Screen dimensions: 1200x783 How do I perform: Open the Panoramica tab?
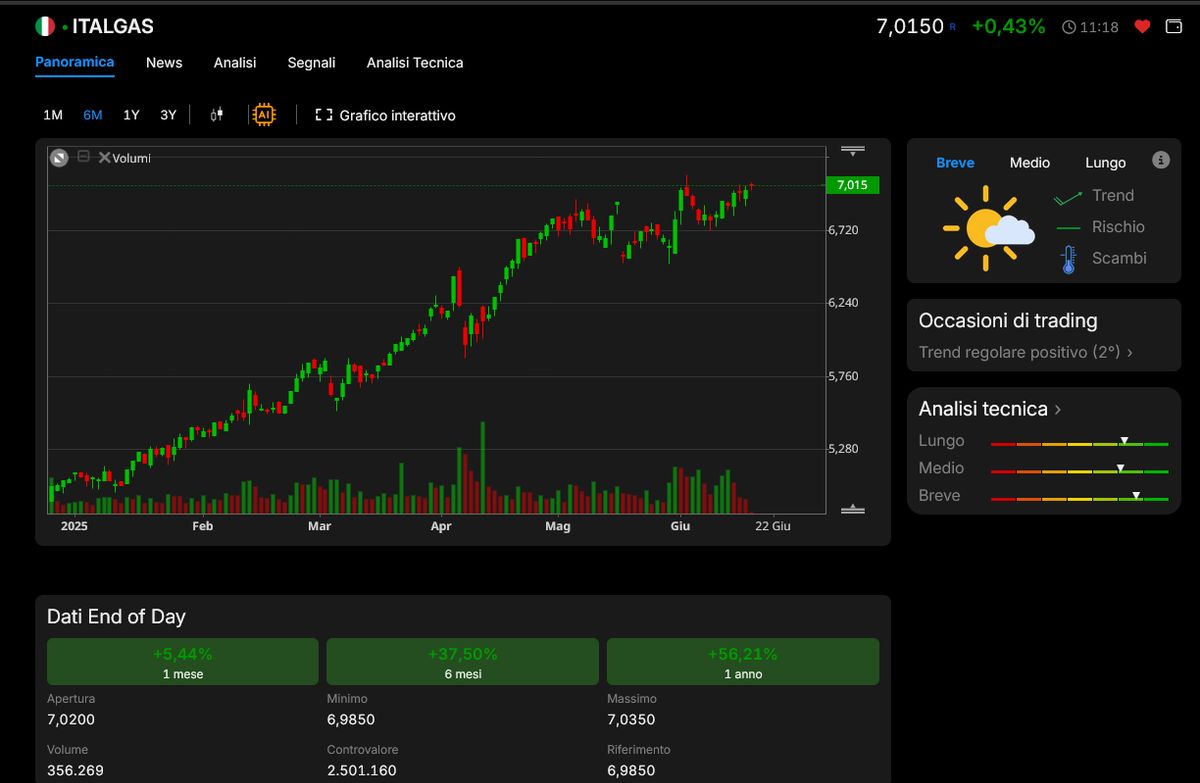(75, 62)
